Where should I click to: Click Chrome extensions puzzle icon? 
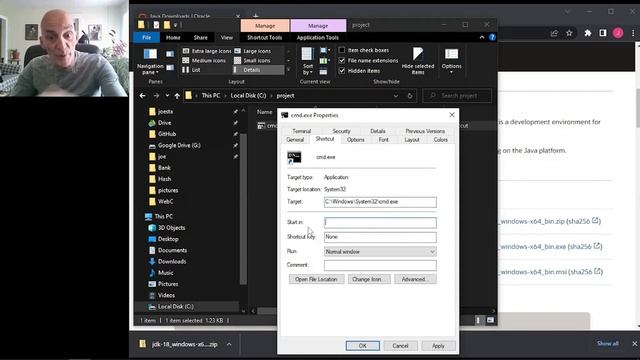coord(588,33)
